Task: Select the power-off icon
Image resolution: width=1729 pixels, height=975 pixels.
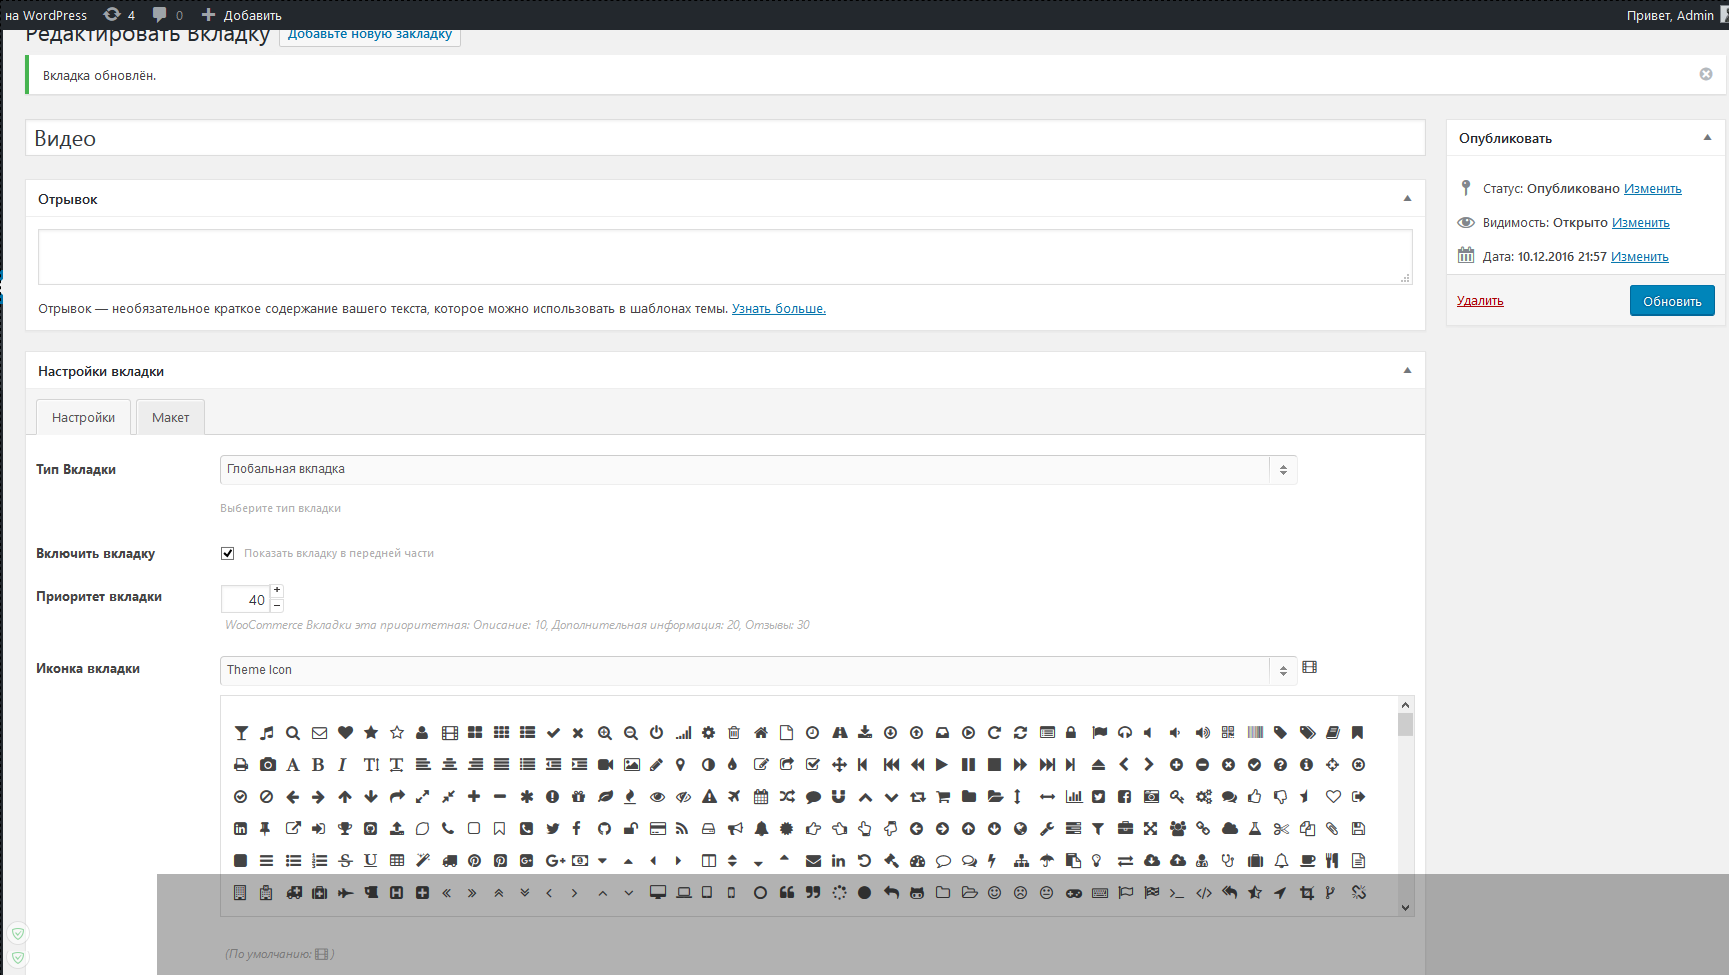Action: point(657,733)
